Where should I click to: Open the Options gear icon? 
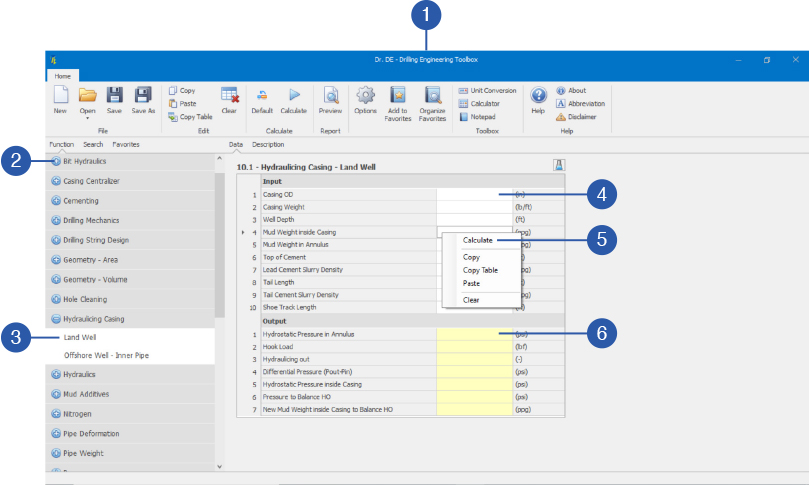pyautogui.click(x=366, y=96)
